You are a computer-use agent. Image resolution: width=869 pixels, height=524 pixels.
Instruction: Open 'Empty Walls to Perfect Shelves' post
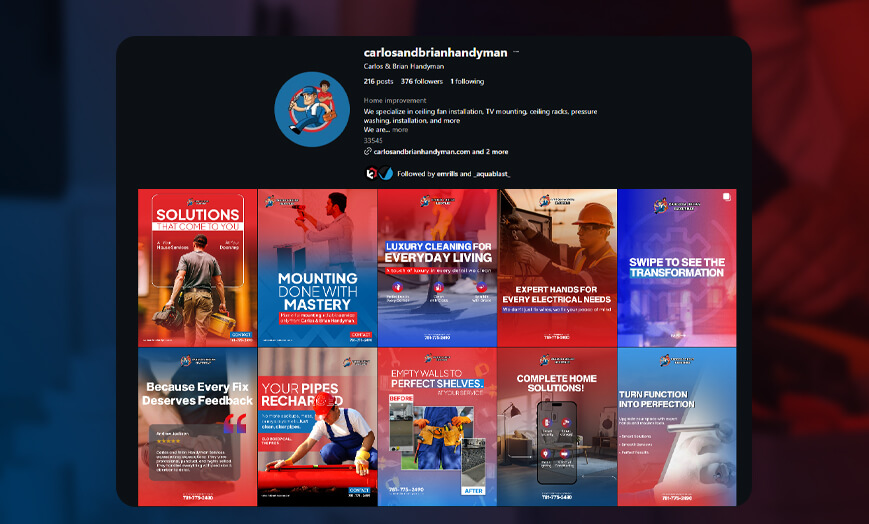(437, 427)
